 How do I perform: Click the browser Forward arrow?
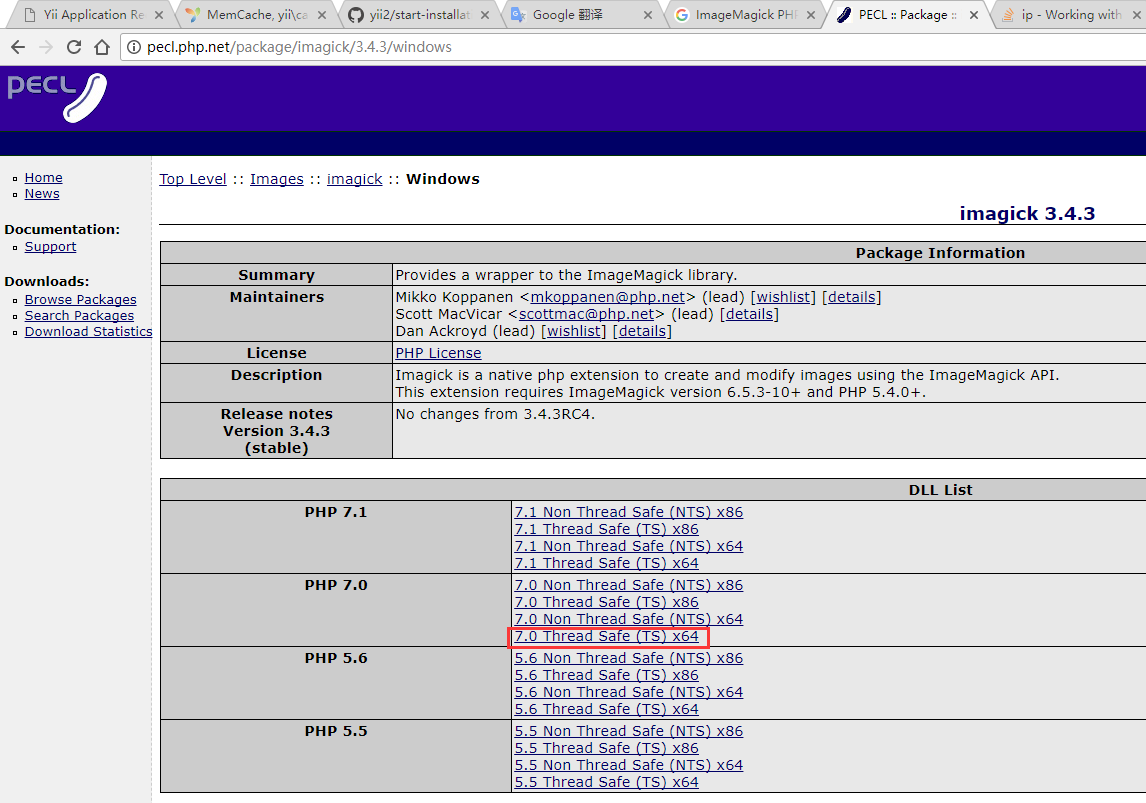46,47
